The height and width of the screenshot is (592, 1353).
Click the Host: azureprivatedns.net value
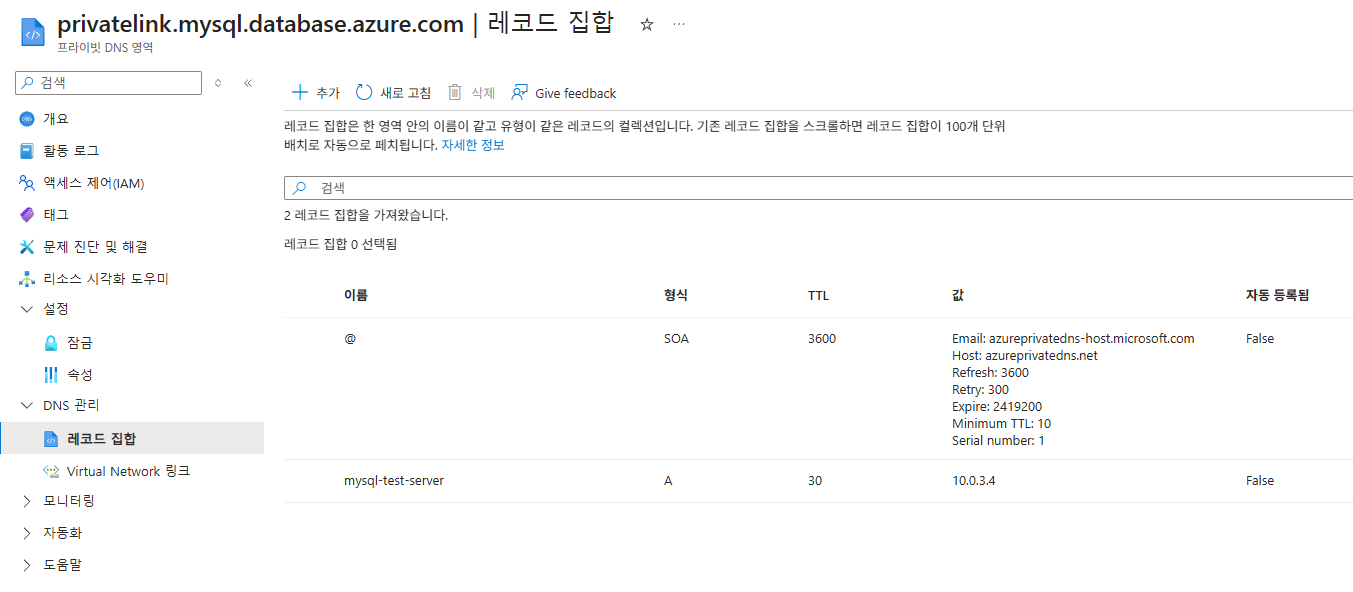coord(1025,356)
